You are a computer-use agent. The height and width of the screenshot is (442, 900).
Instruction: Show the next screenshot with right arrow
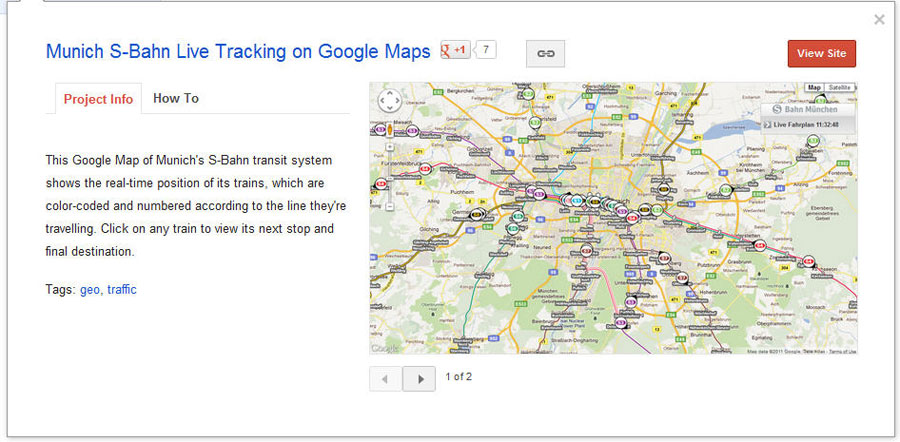click(419, 378)
